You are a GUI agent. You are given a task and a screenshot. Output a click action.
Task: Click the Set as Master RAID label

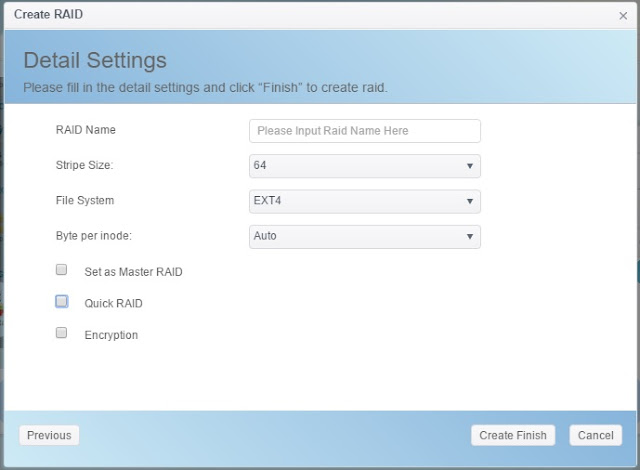click(x=133, y=272)
